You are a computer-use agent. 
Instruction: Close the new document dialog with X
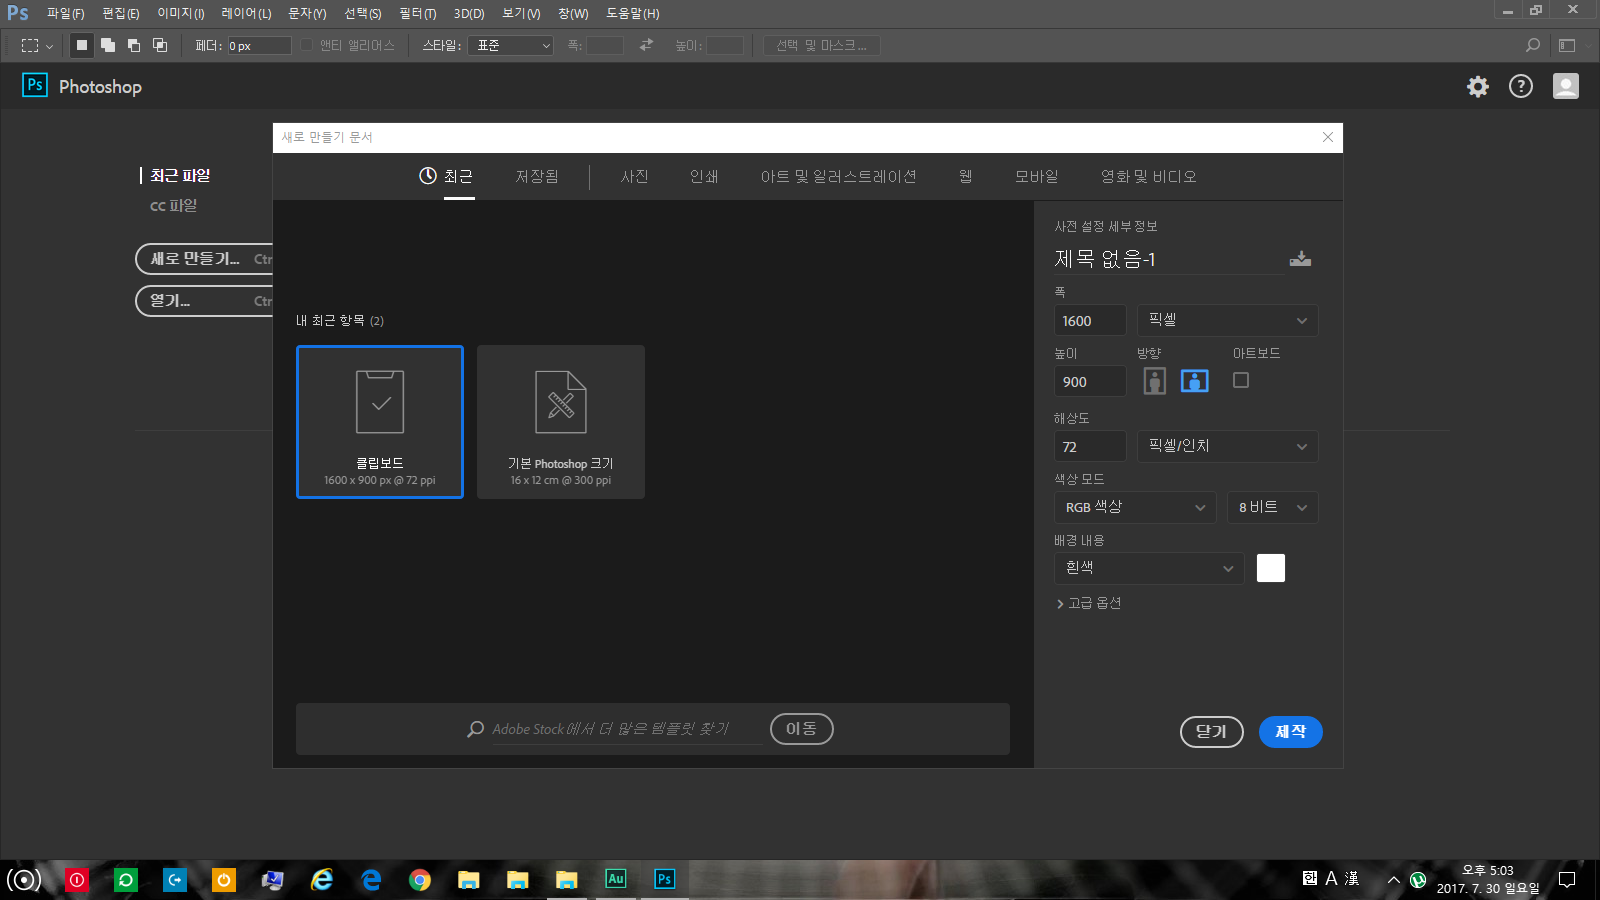1328,137
